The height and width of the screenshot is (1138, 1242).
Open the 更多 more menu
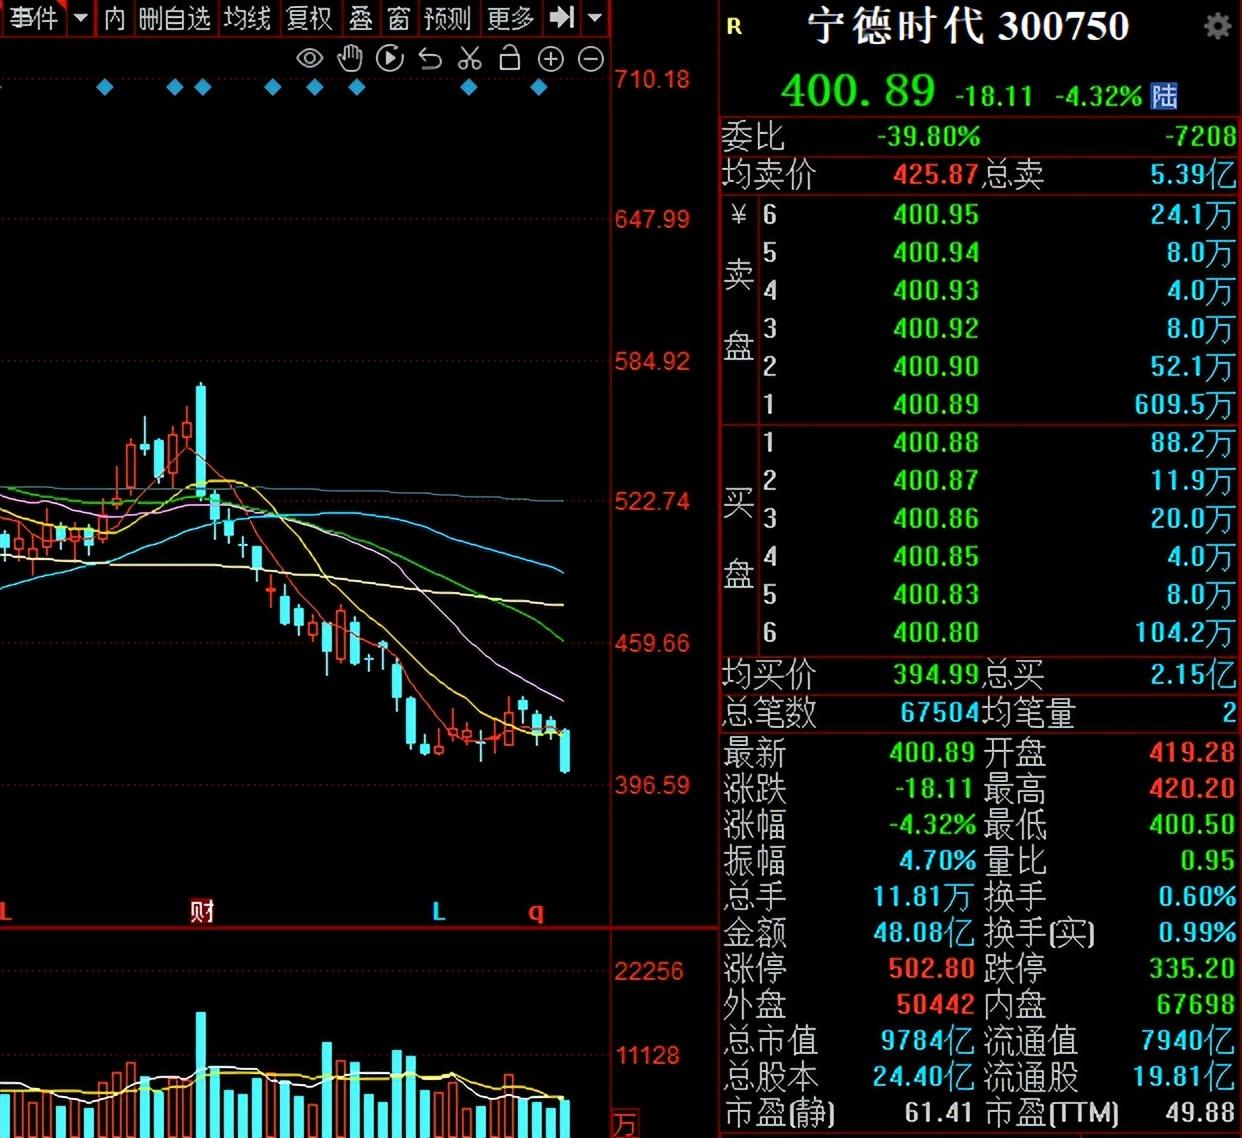(510, 18)
